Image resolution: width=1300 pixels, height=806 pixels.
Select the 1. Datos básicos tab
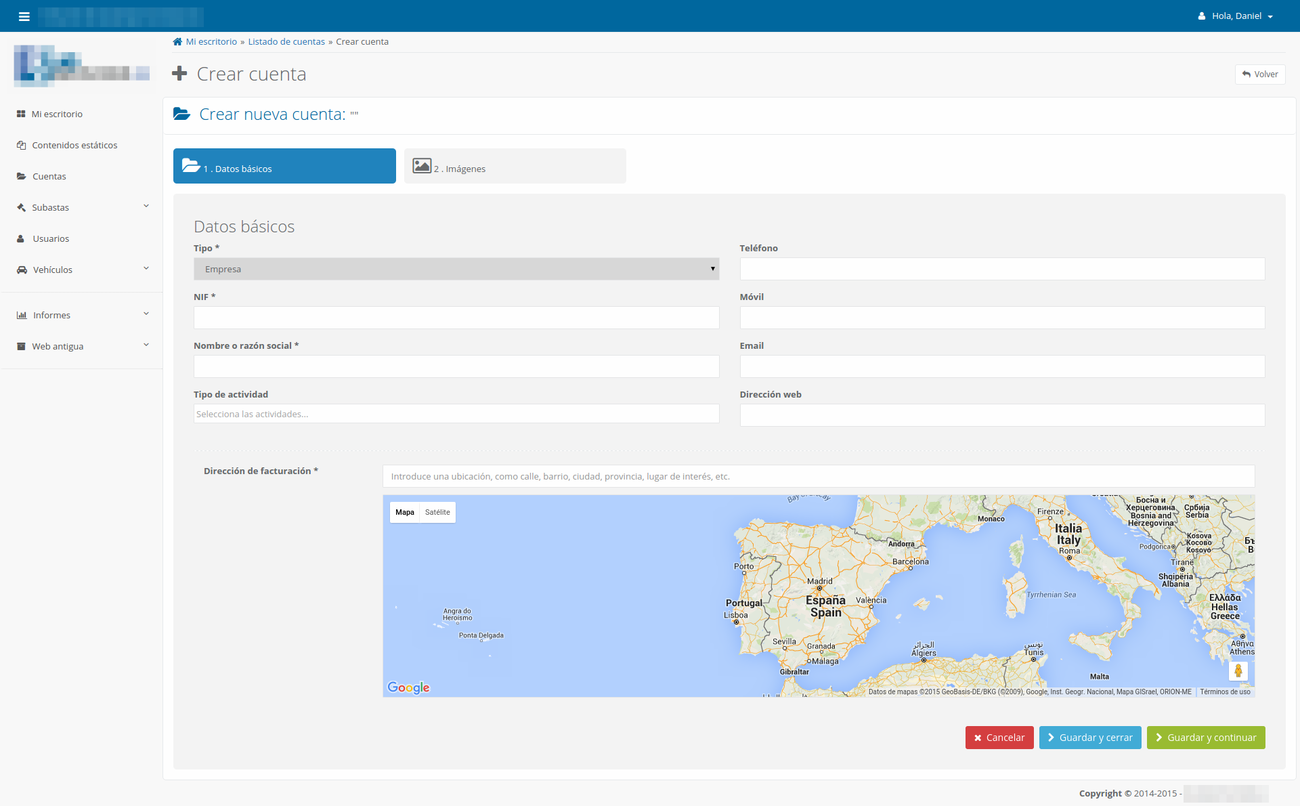[284, 166]
